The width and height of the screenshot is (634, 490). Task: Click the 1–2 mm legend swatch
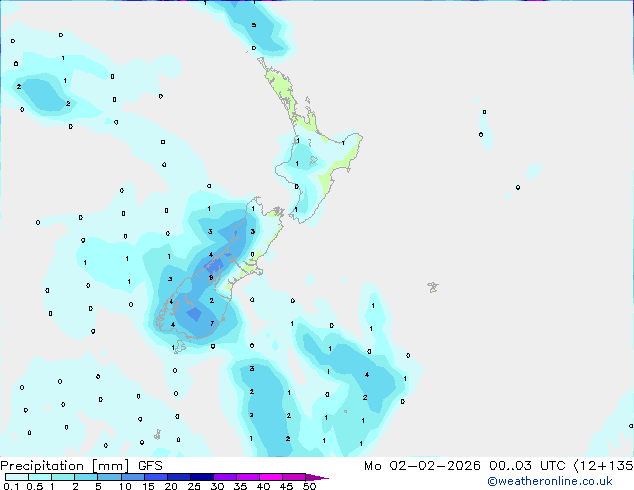tap(63, 477)
